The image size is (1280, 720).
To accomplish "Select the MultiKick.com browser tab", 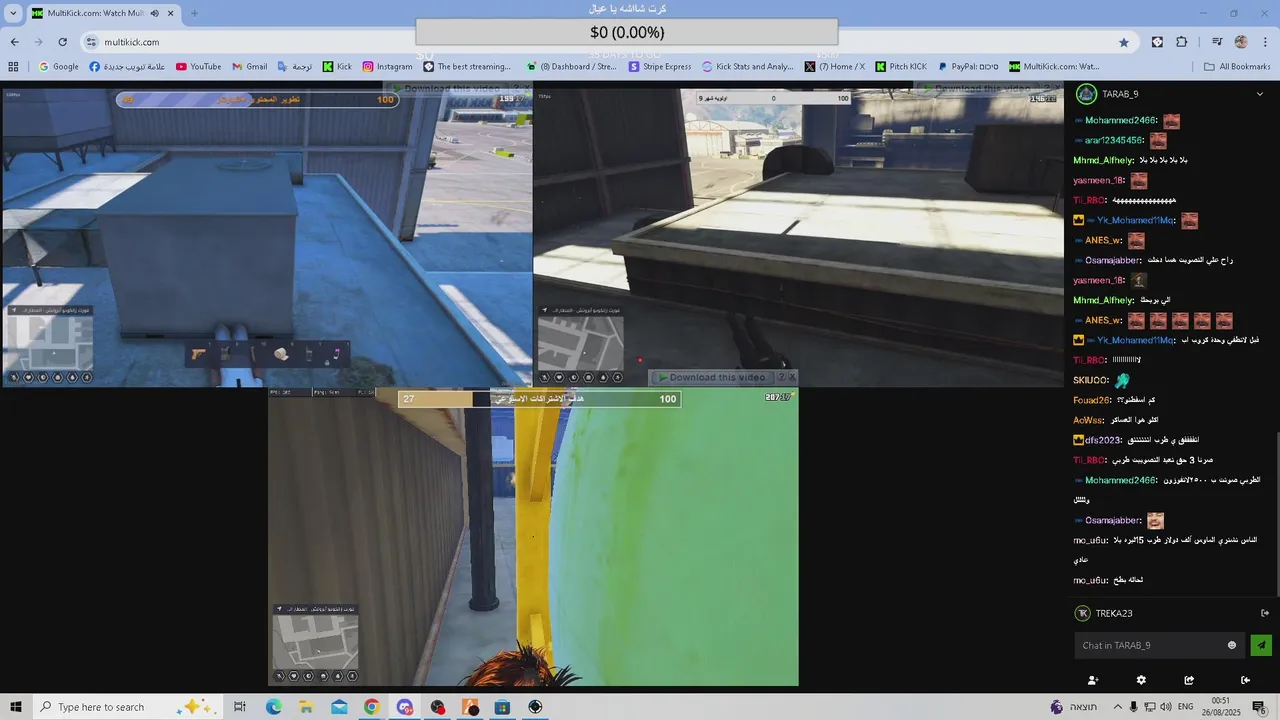I will coord(103,13).
